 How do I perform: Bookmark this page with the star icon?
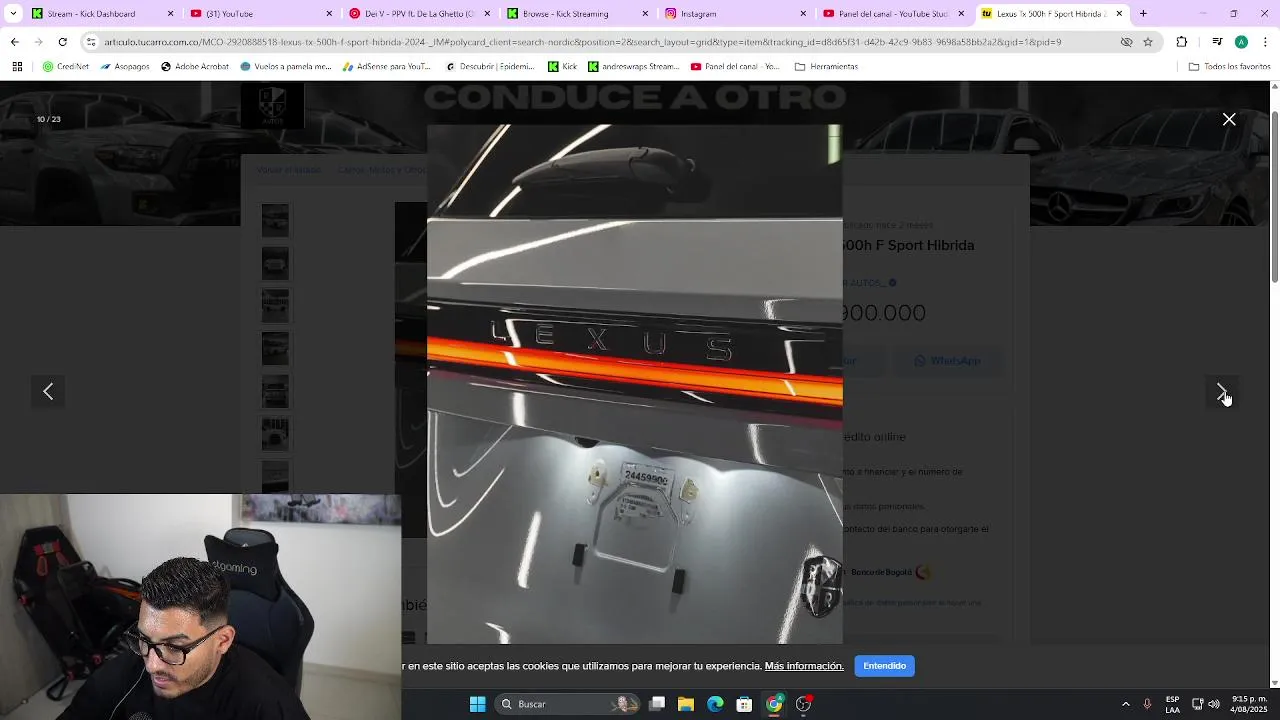coord(1148,42)
